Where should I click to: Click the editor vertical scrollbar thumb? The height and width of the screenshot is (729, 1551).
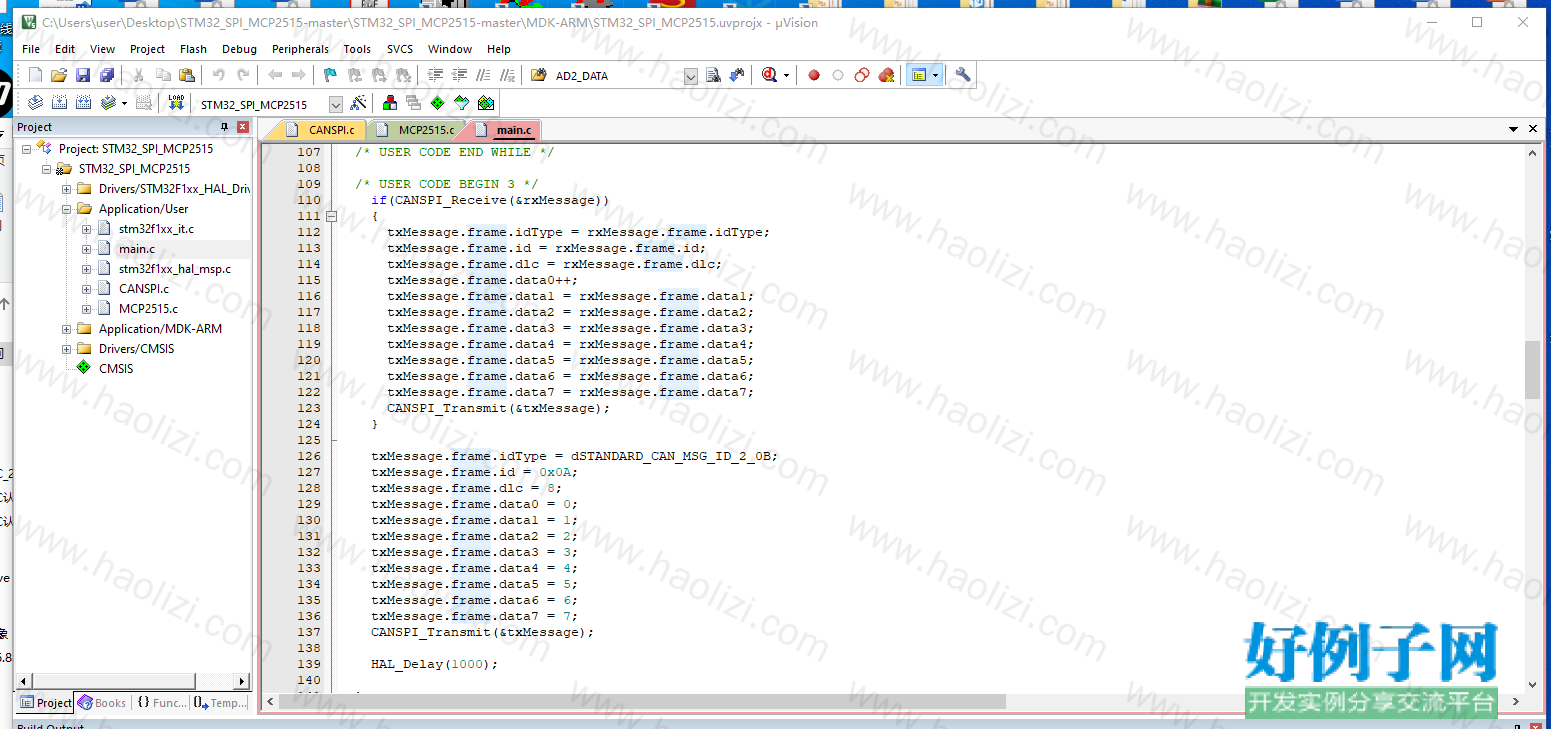1532,369
